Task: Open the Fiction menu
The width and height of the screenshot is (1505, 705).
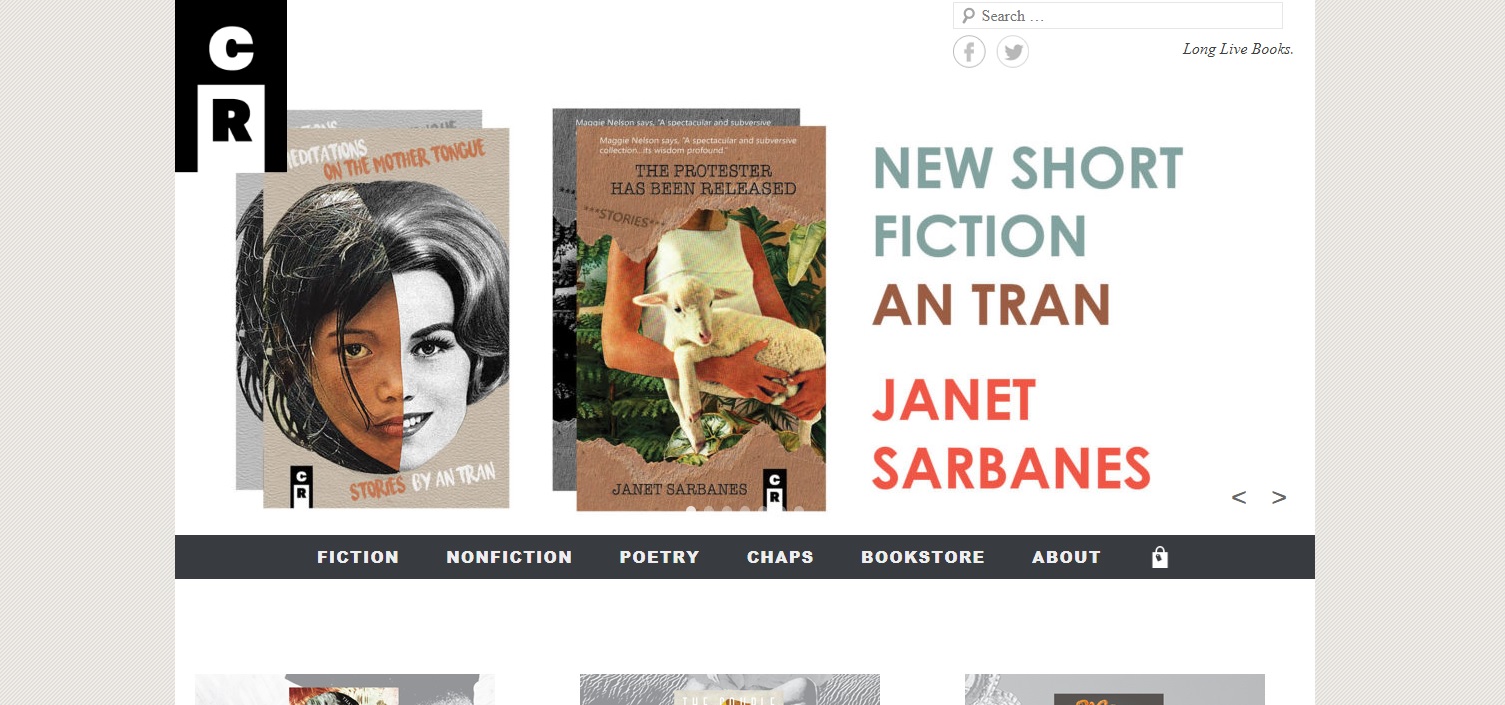Action: coord(358,557)
